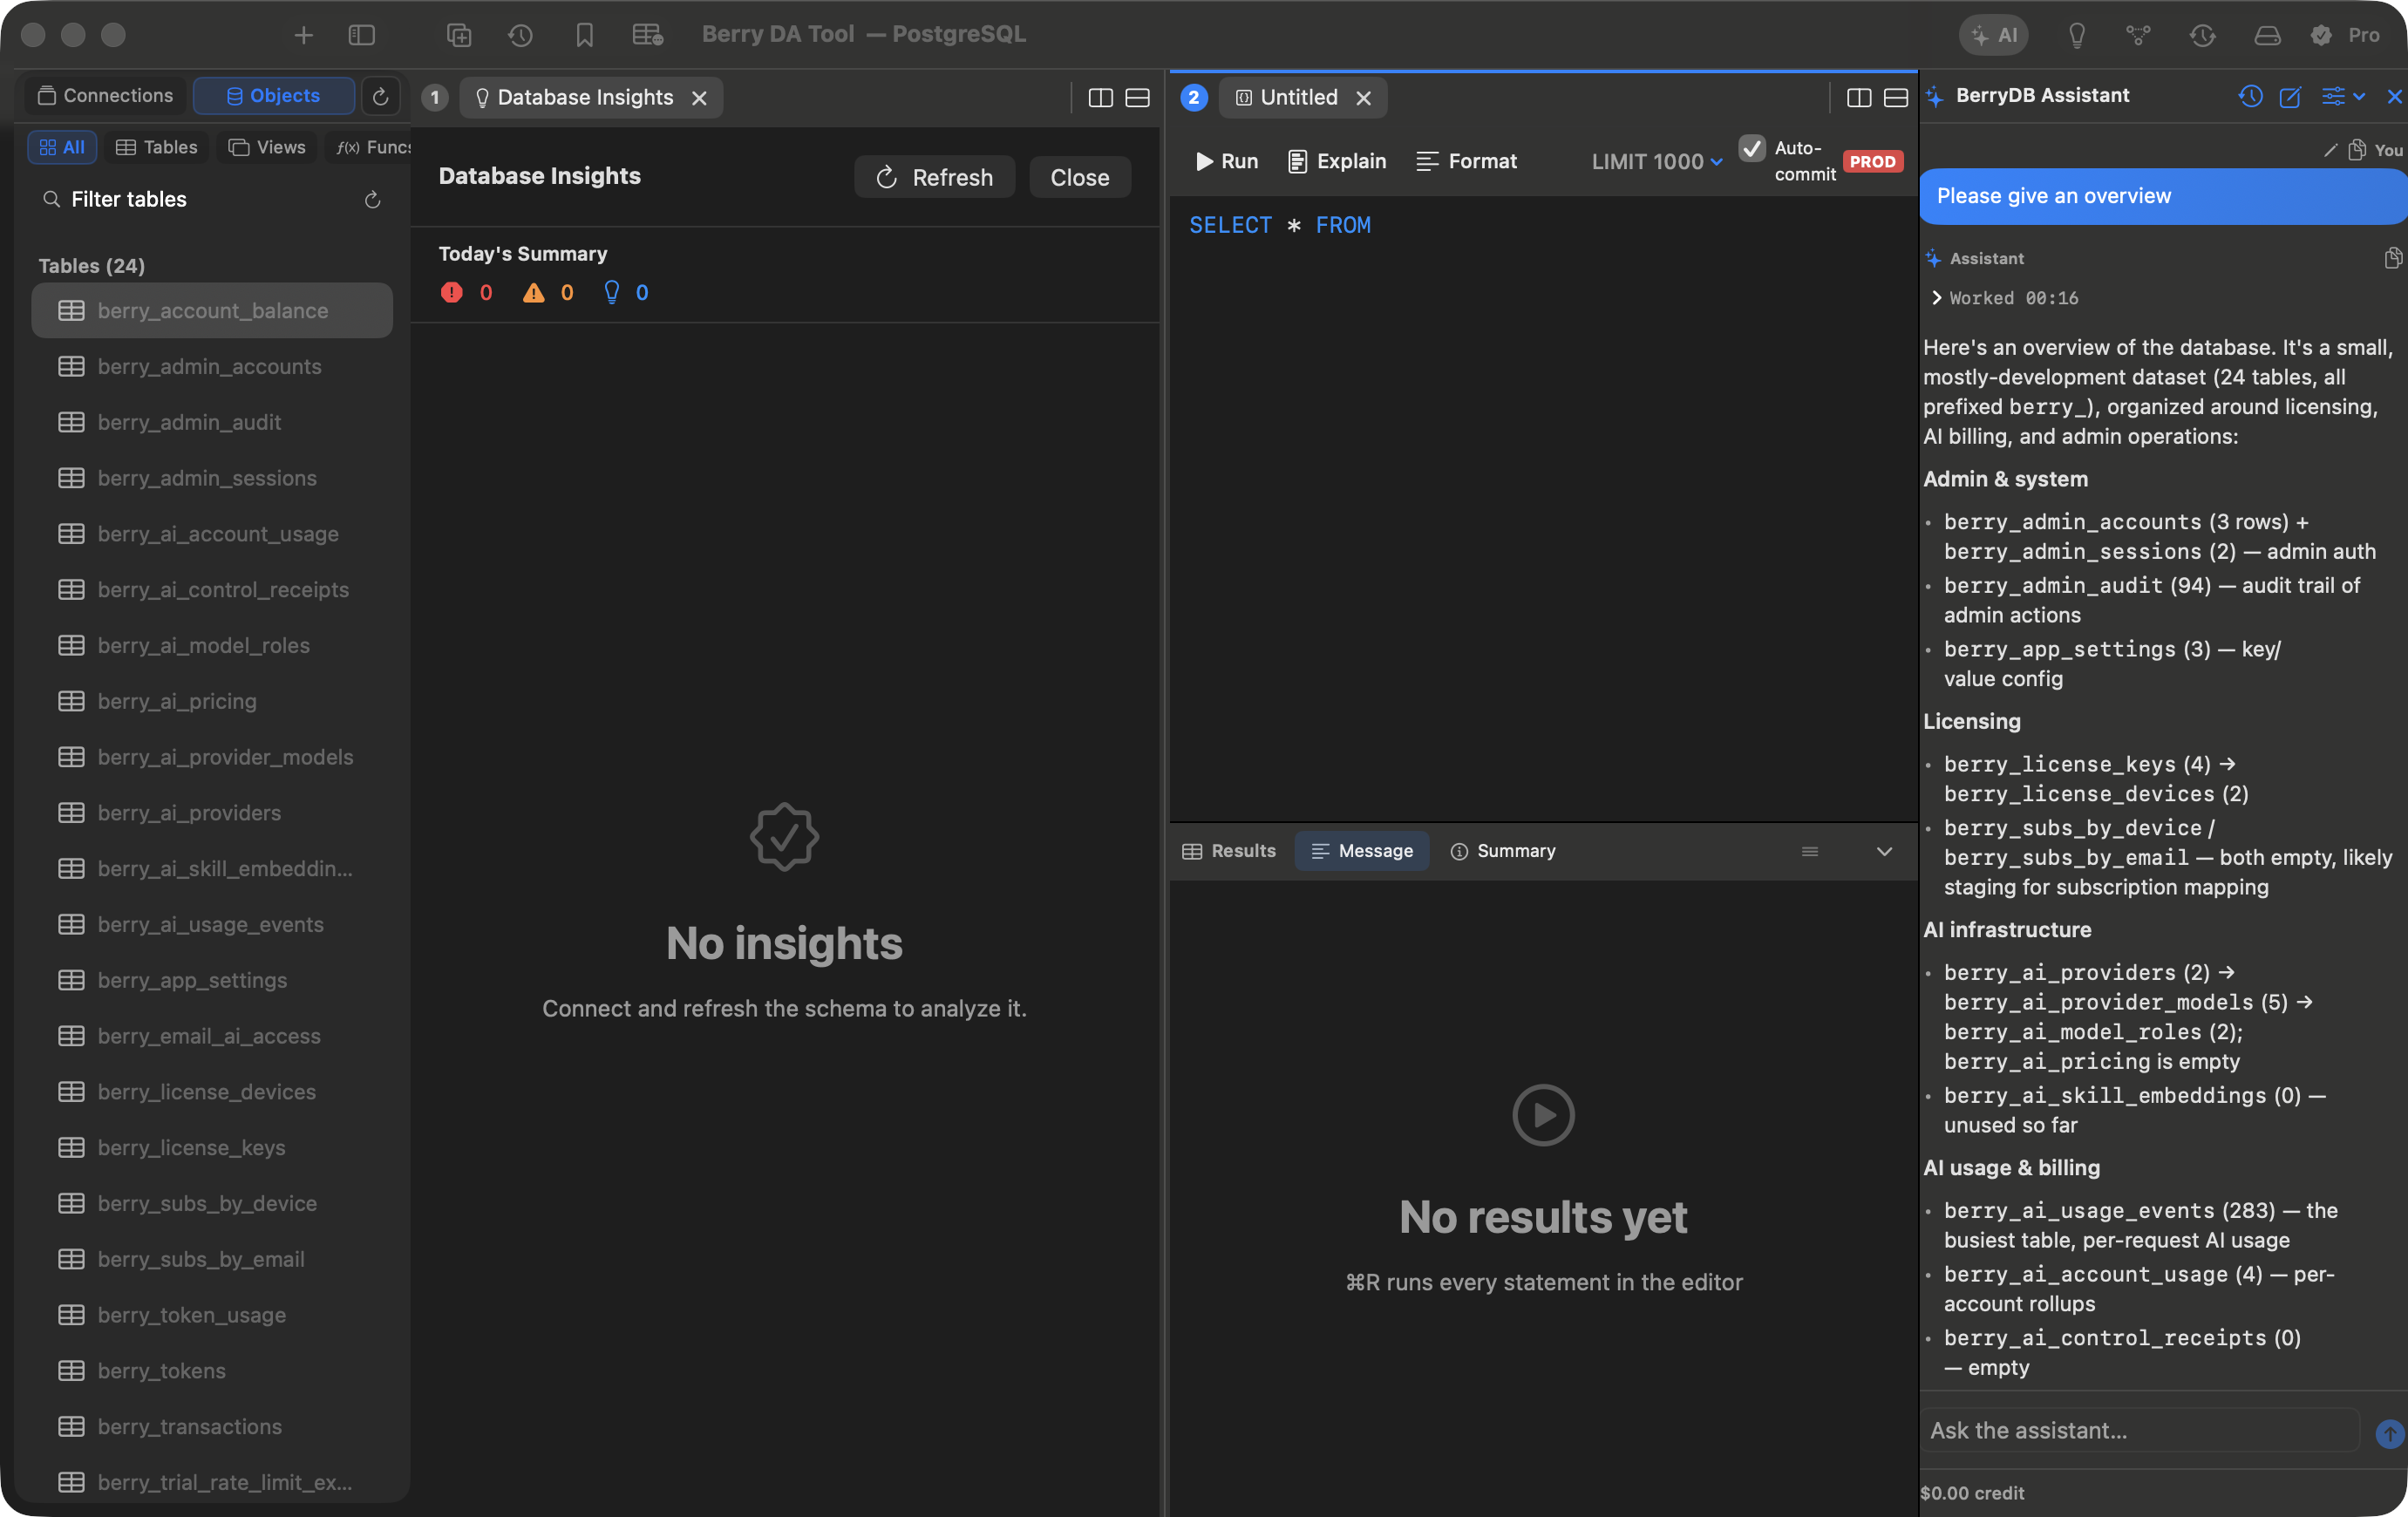Image resolution: width=2408 pixels, height=1517 pixels.
Task: Close the BerryDB Assistant panel
Action: click(x=2395, y=96)
